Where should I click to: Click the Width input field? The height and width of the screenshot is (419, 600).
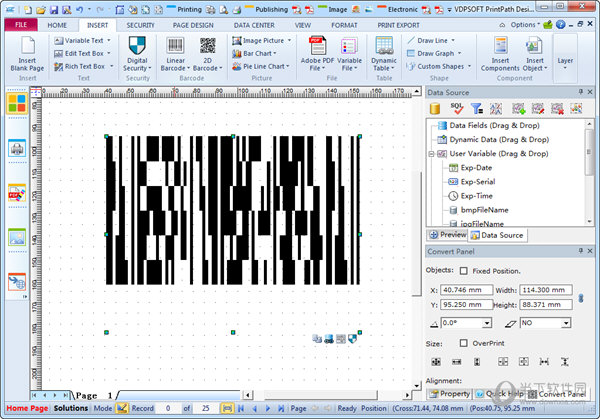[x=546, y=290]
